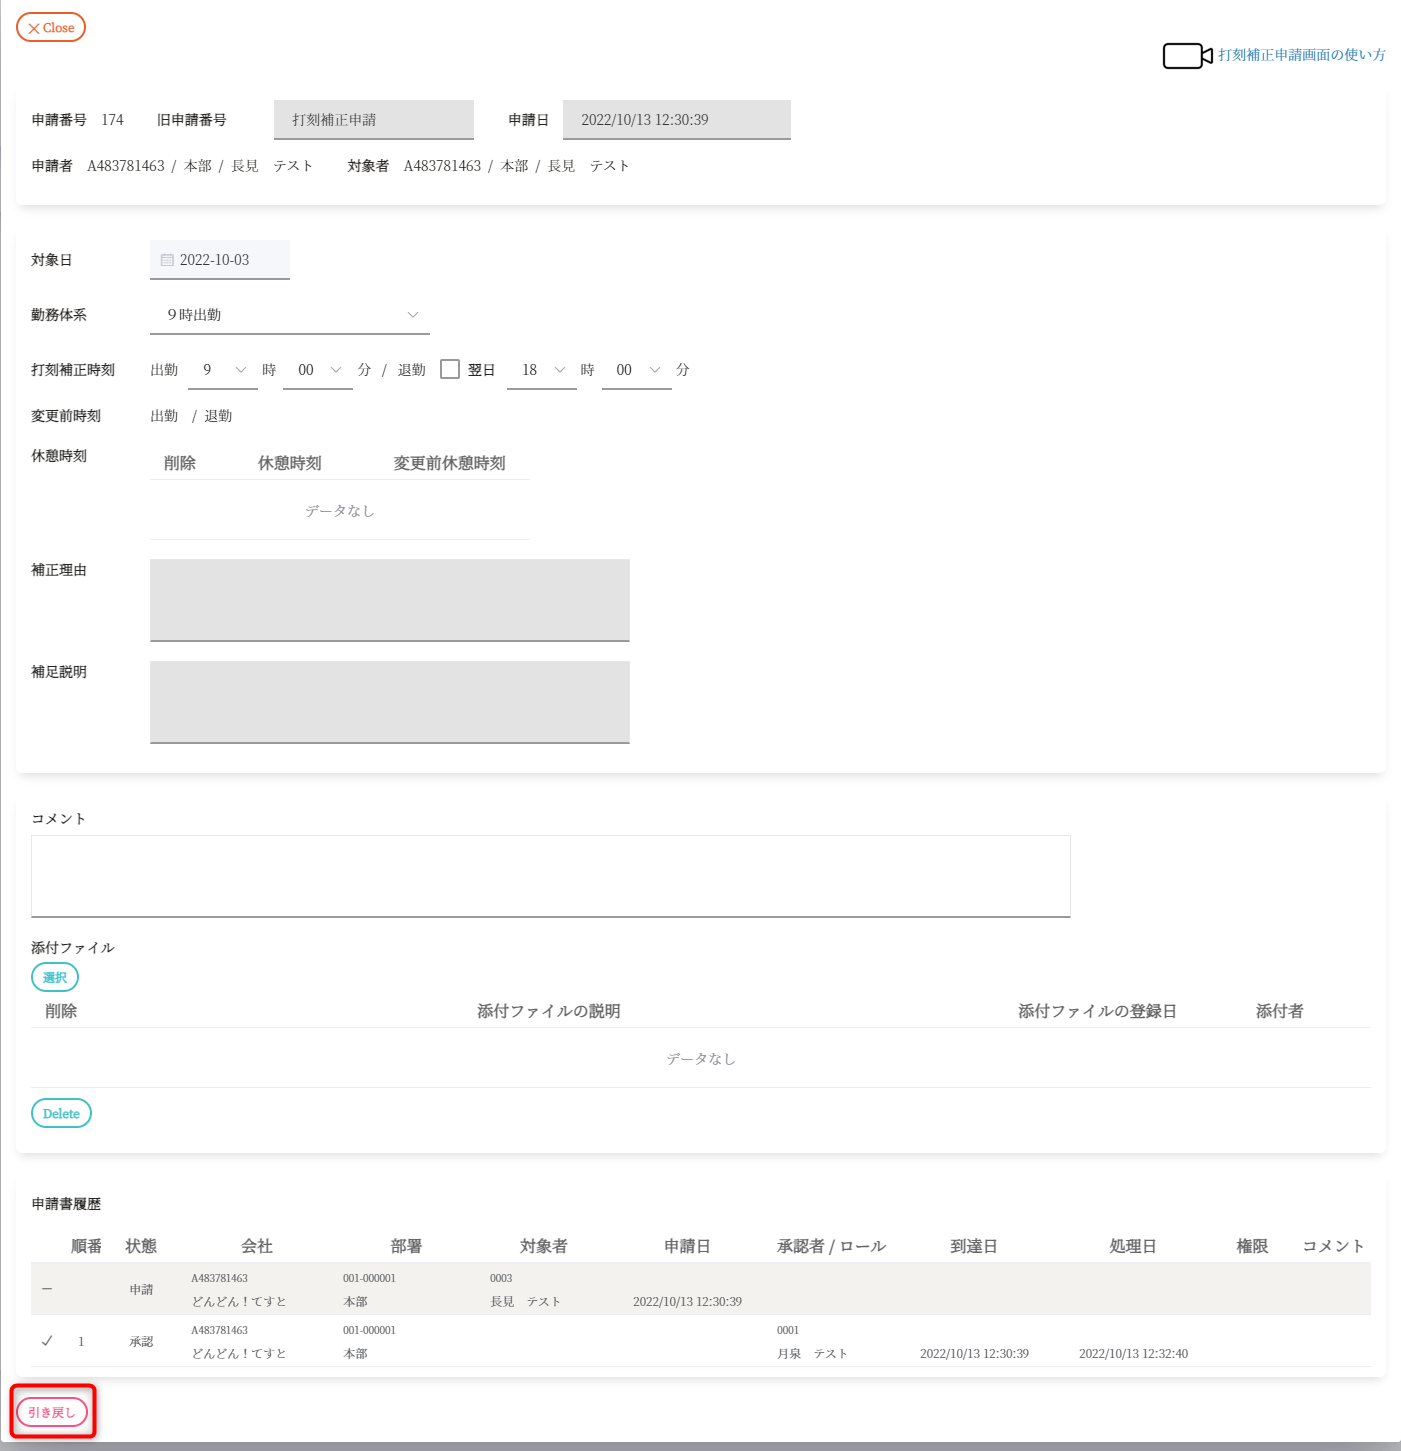Click 2022/10/13 12:32:40 processed date
The image size is (1401, 1451).
(x=1133, y=1353)
